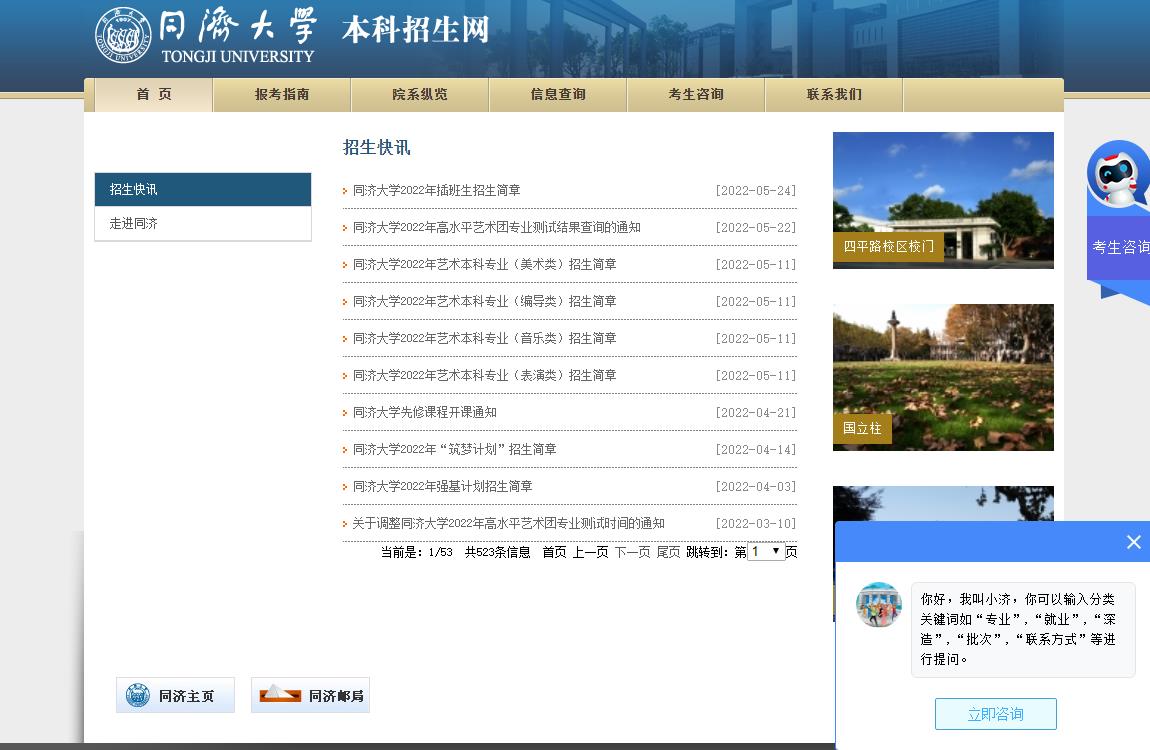
Task: Open the 强基计划招生简章 news link
Action: 442,487
